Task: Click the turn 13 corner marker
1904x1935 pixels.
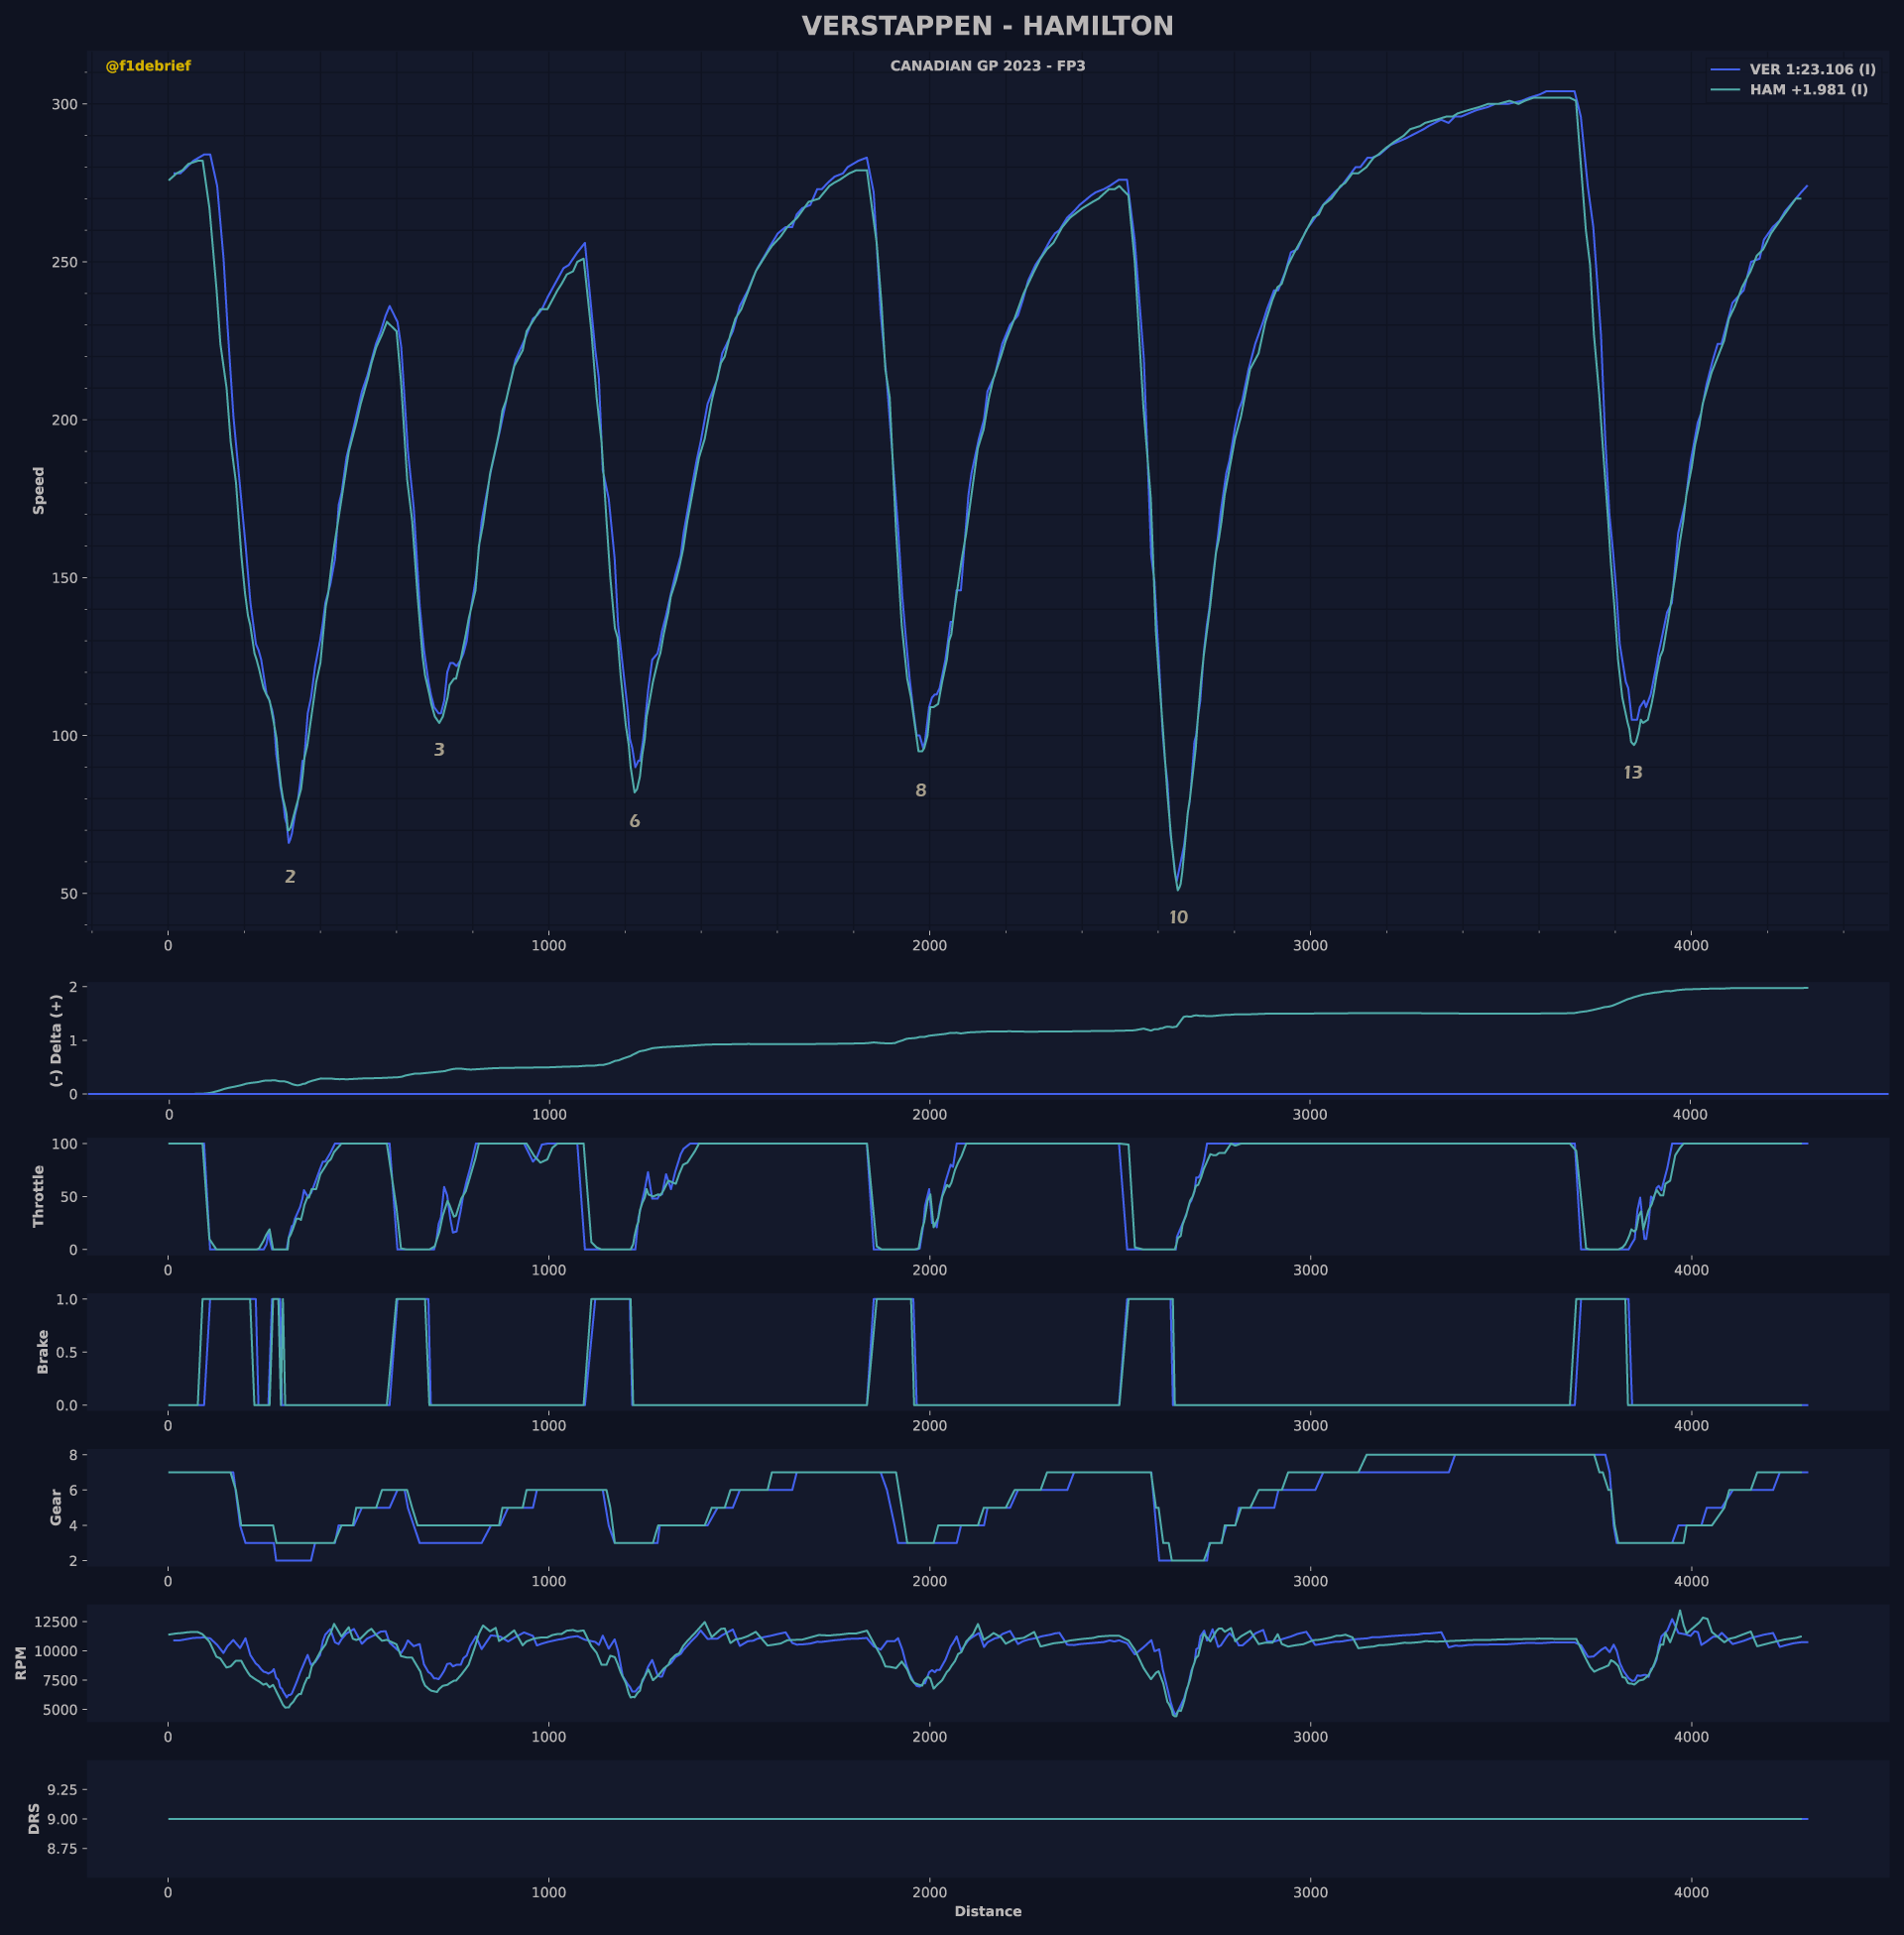Action: click(1633, 773)
